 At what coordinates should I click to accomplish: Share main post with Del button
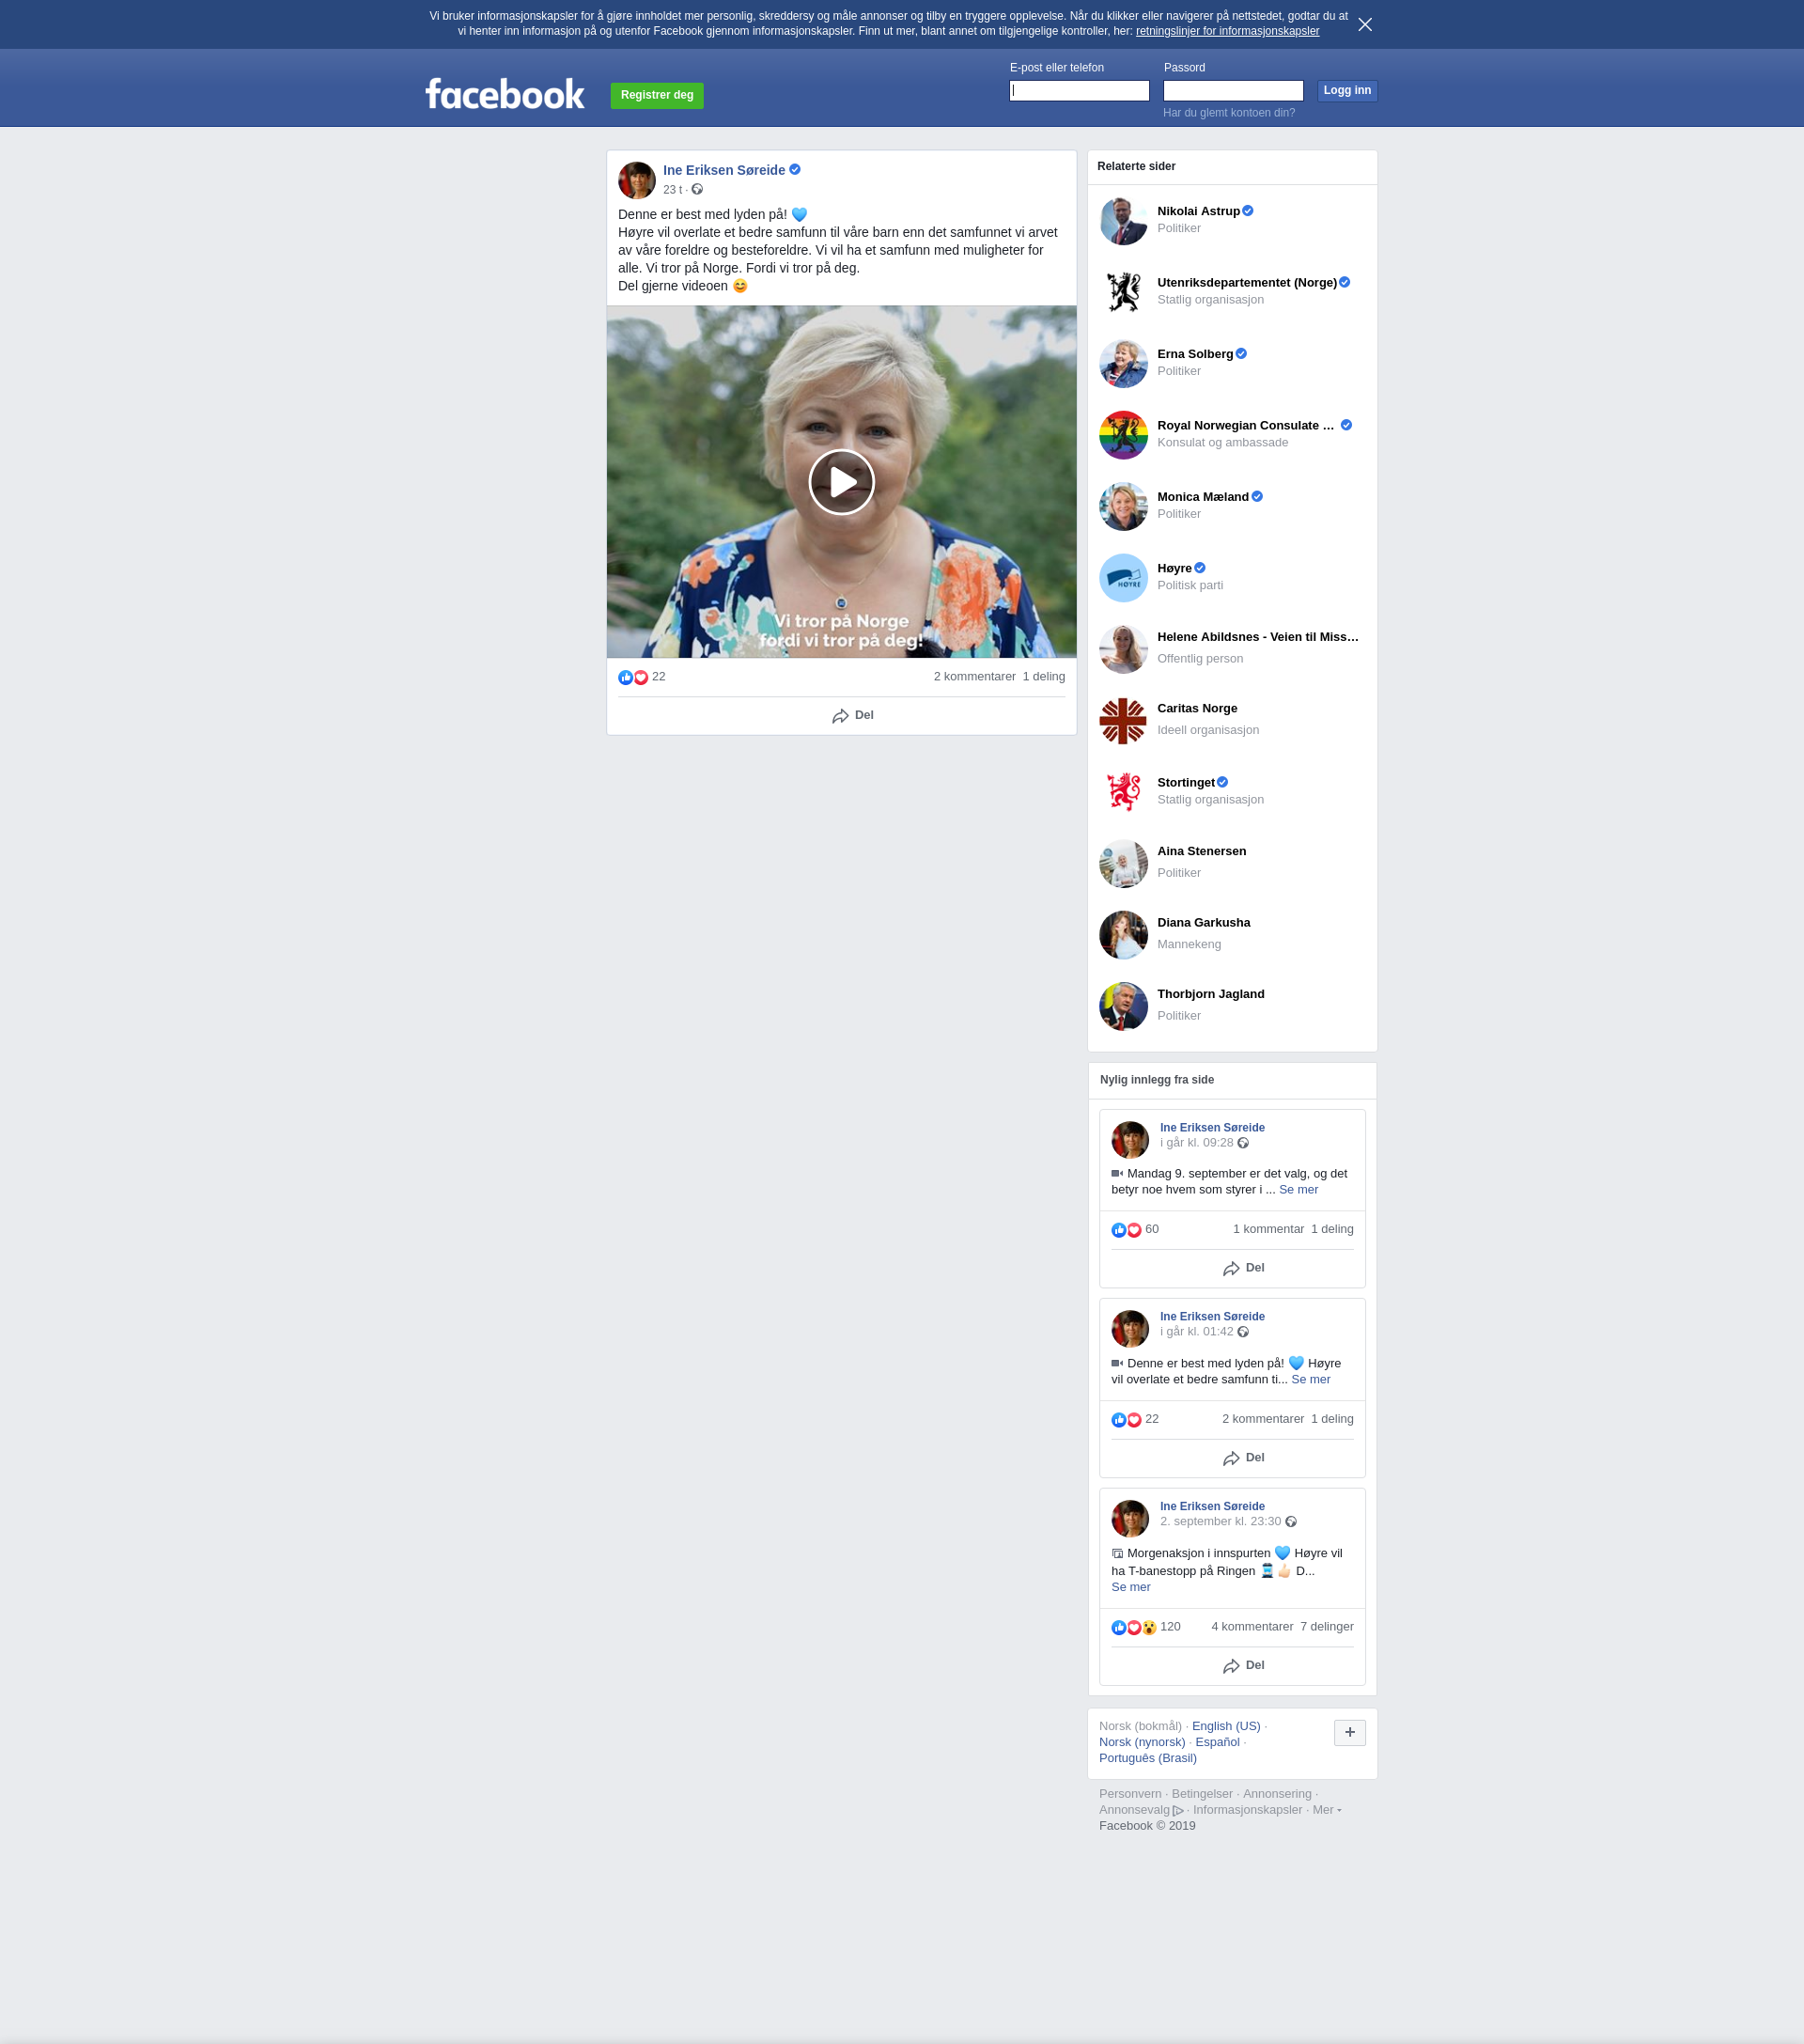[852, 715]
